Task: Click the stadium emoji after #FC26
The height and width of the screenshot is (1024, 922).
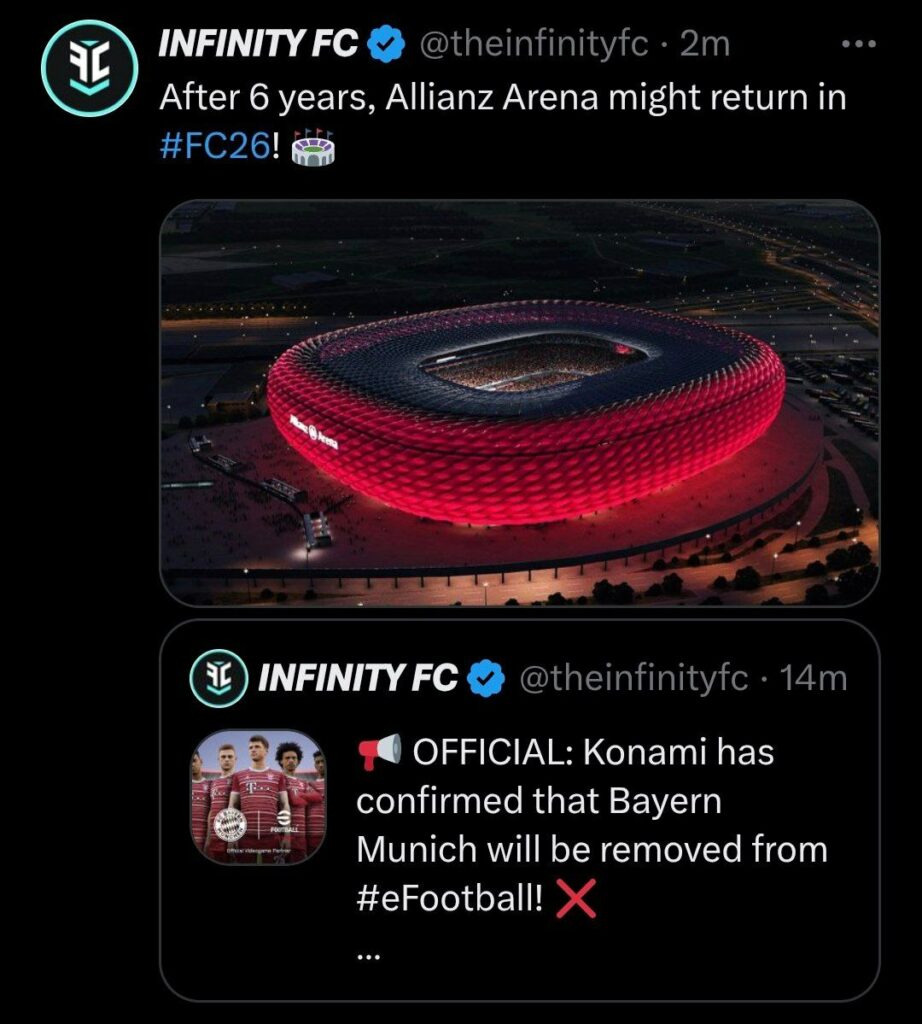Action: coord(312,146)
